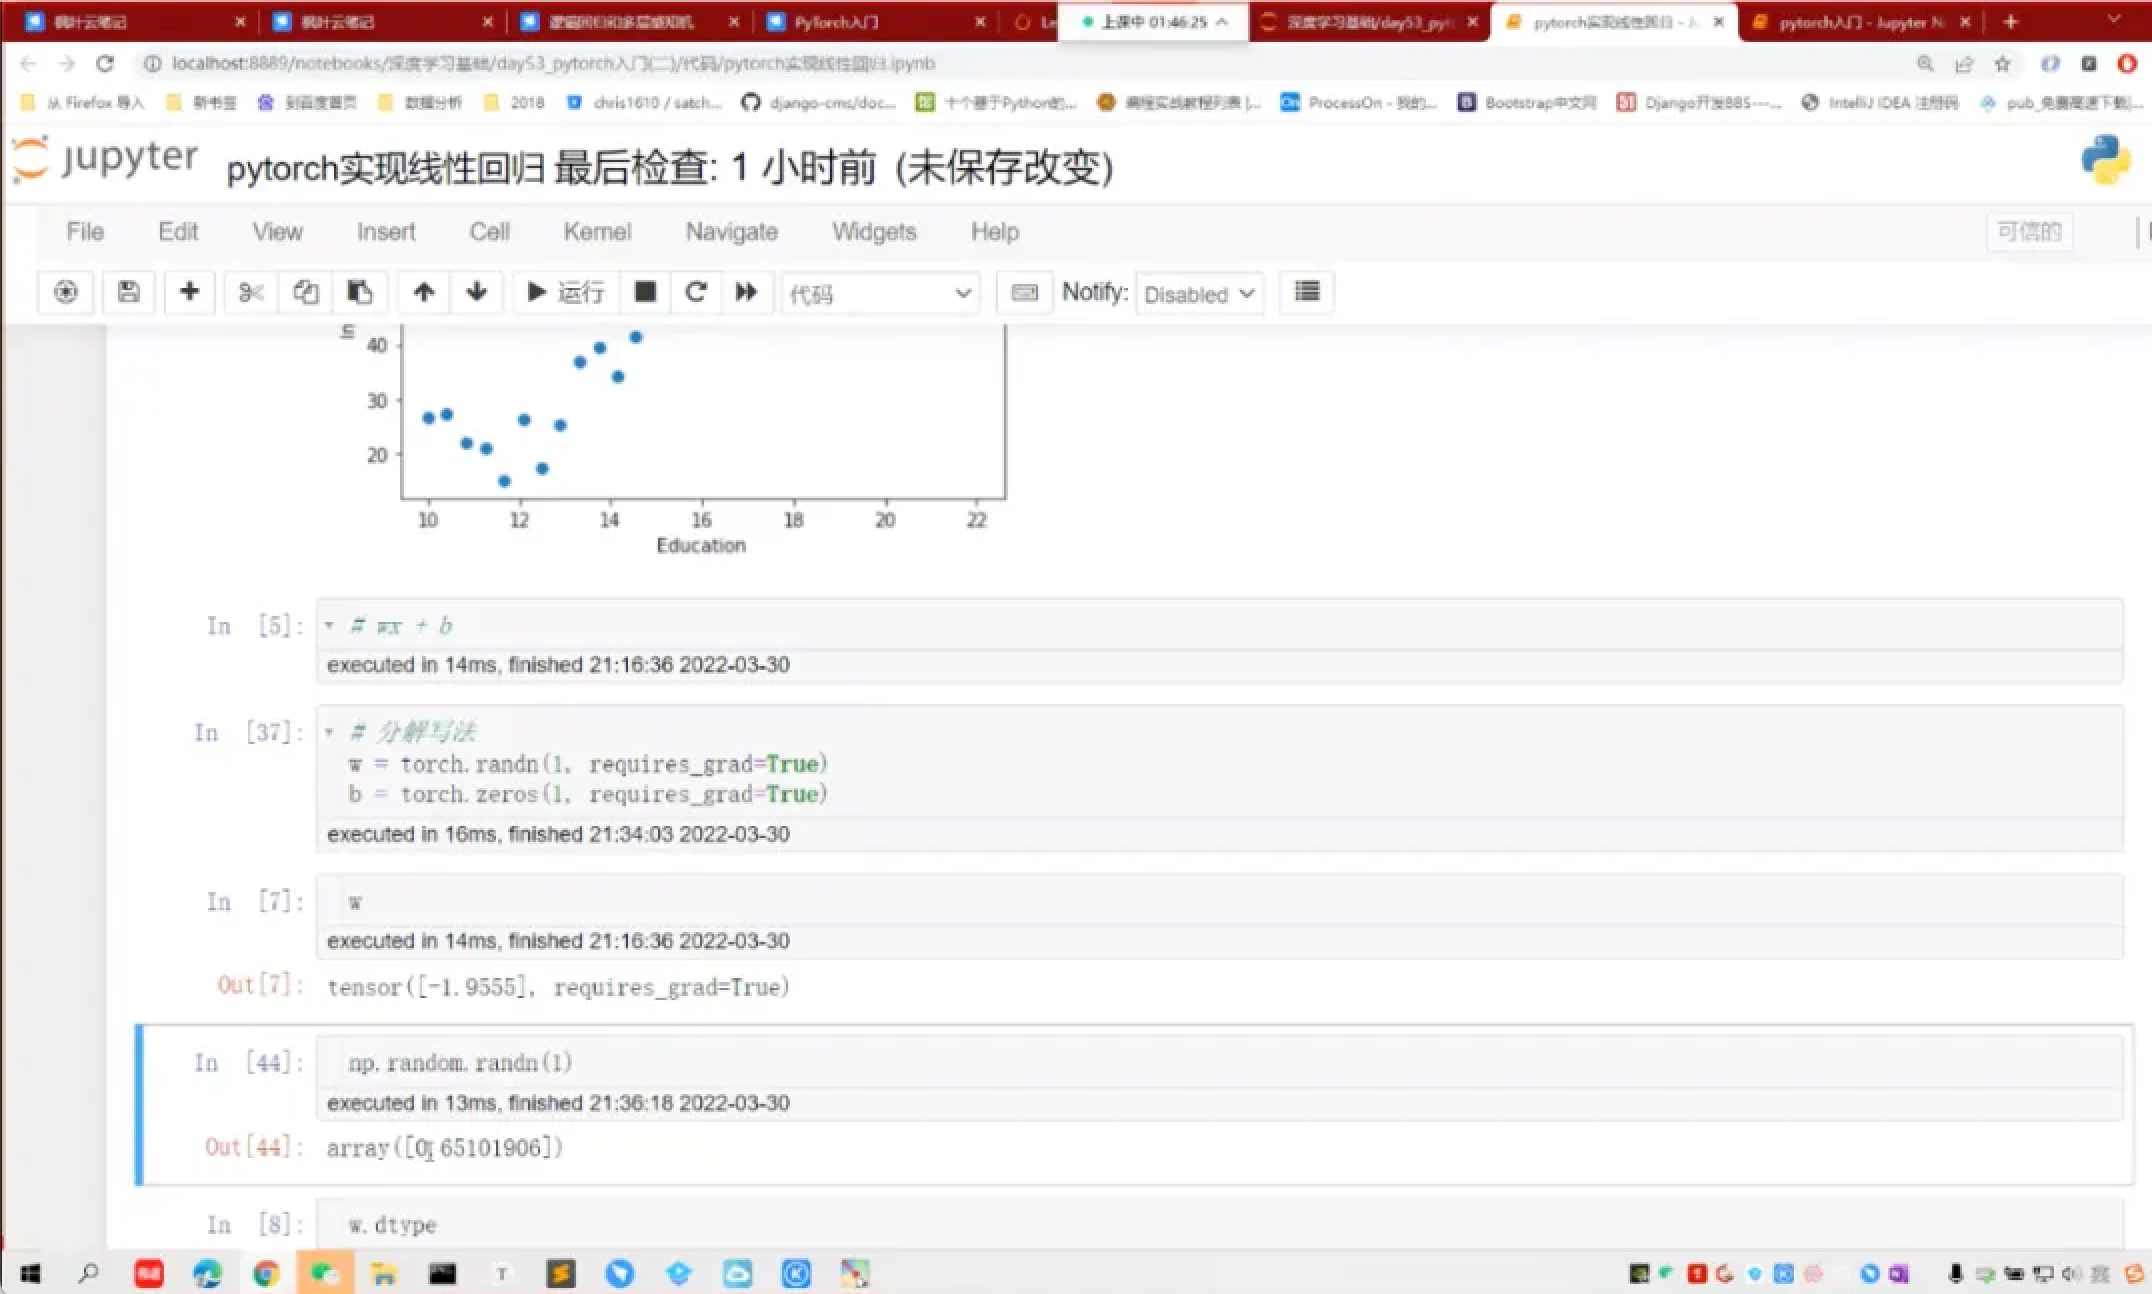
Task: Click the save notebook icon
Action: click(x=128, y=292)
